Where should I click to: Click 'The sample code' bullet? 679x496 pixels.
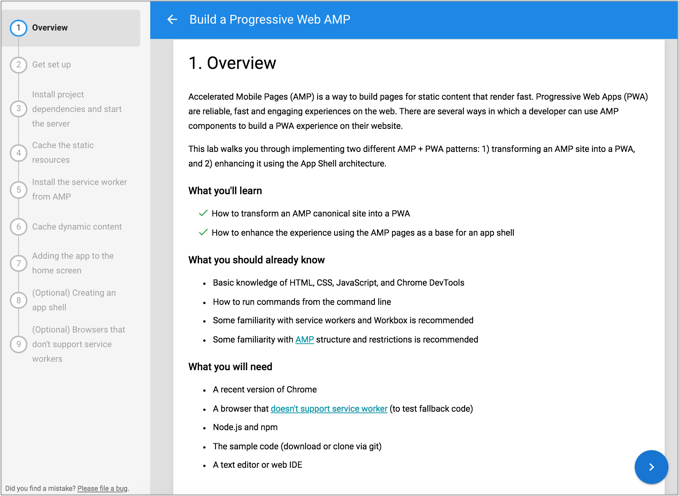297,446
